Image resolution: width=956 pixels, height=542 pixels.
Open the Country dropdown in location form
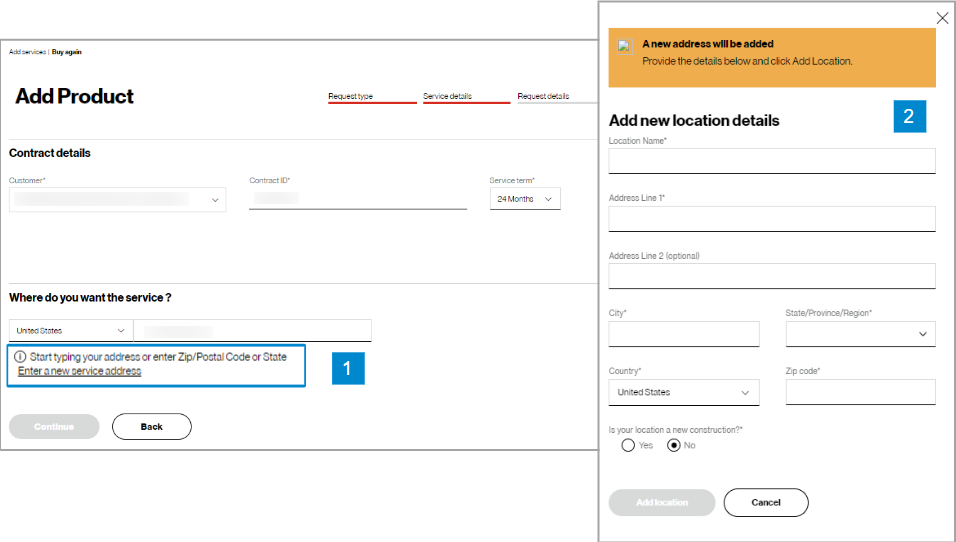click(x=683, y=392)
